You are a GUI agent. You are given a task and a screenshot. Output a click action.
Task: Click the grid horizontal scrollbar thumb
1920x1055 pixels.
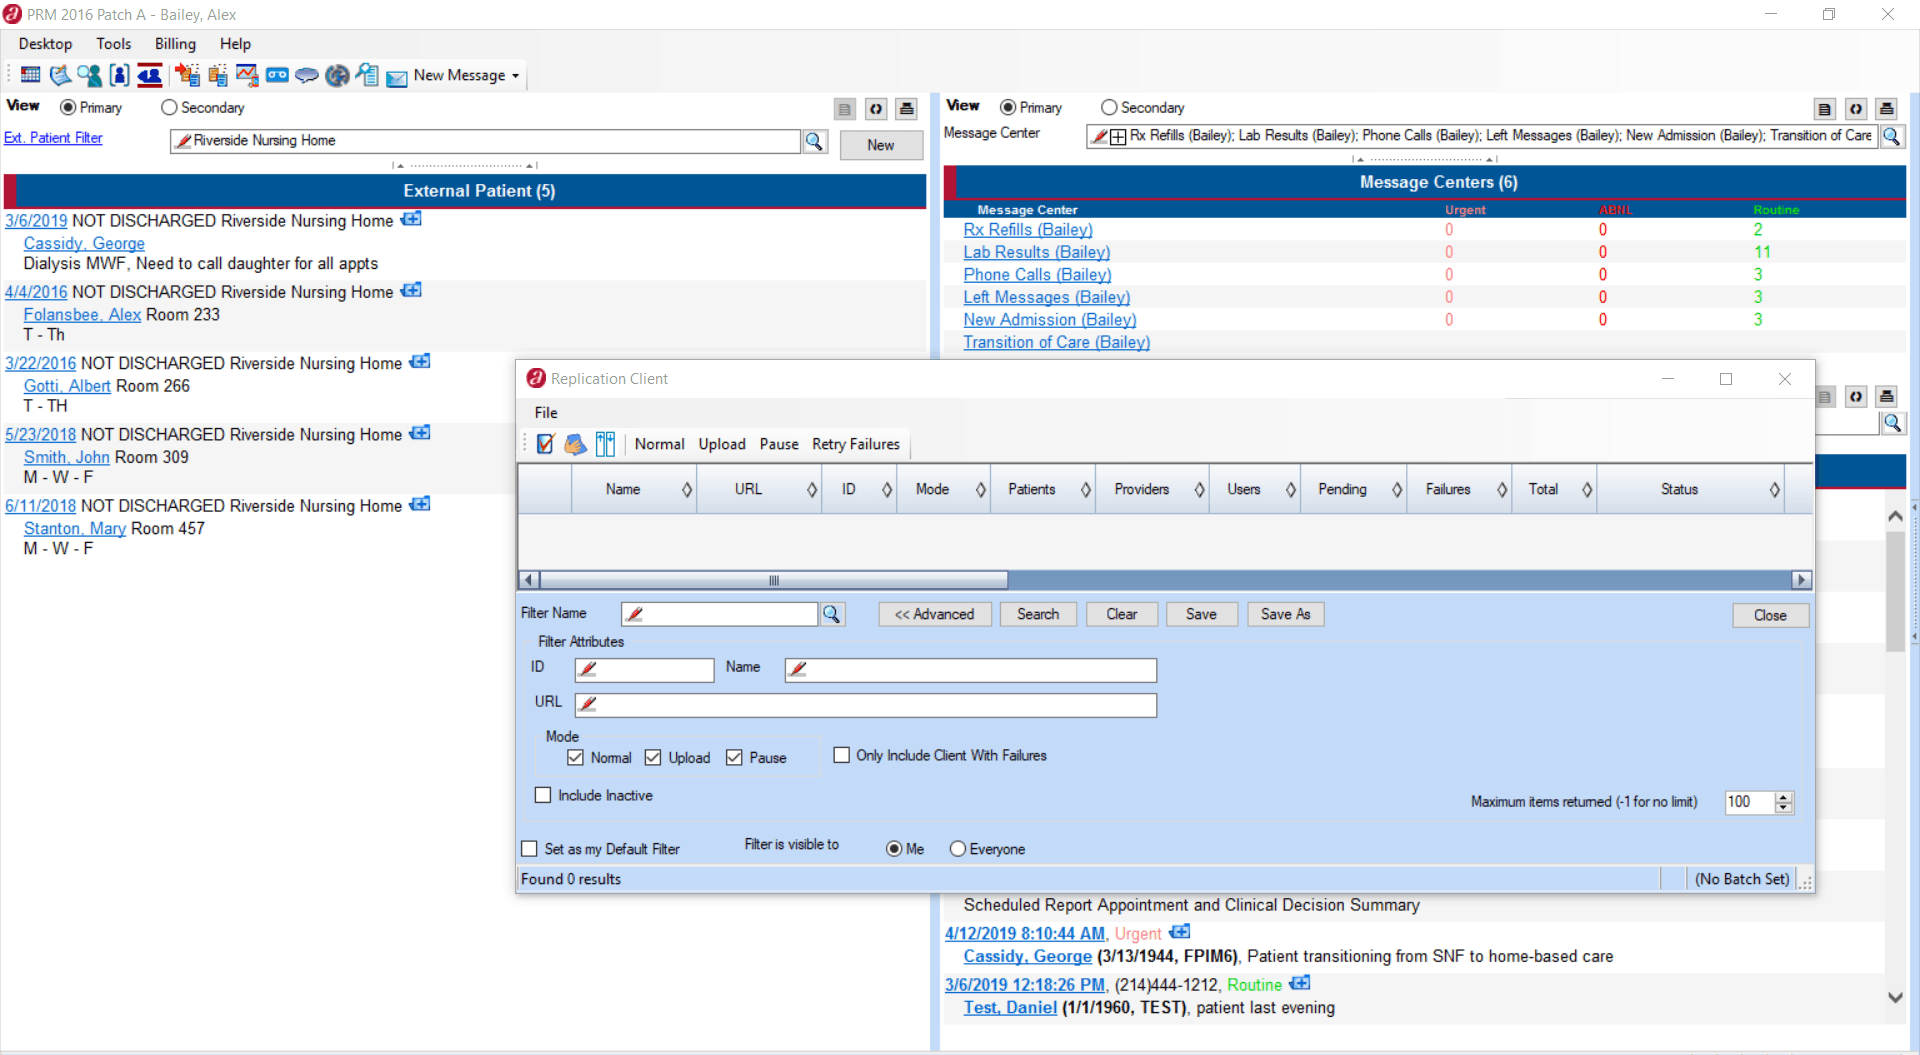coord(773,580)
